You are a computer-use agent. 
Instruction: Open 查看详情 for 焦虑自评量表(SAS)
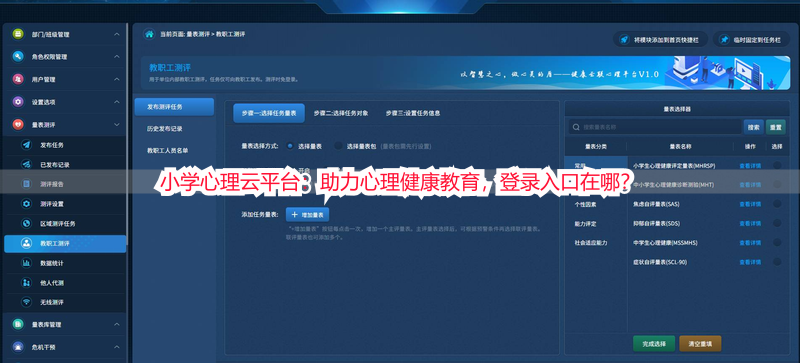tap(750, 204)
